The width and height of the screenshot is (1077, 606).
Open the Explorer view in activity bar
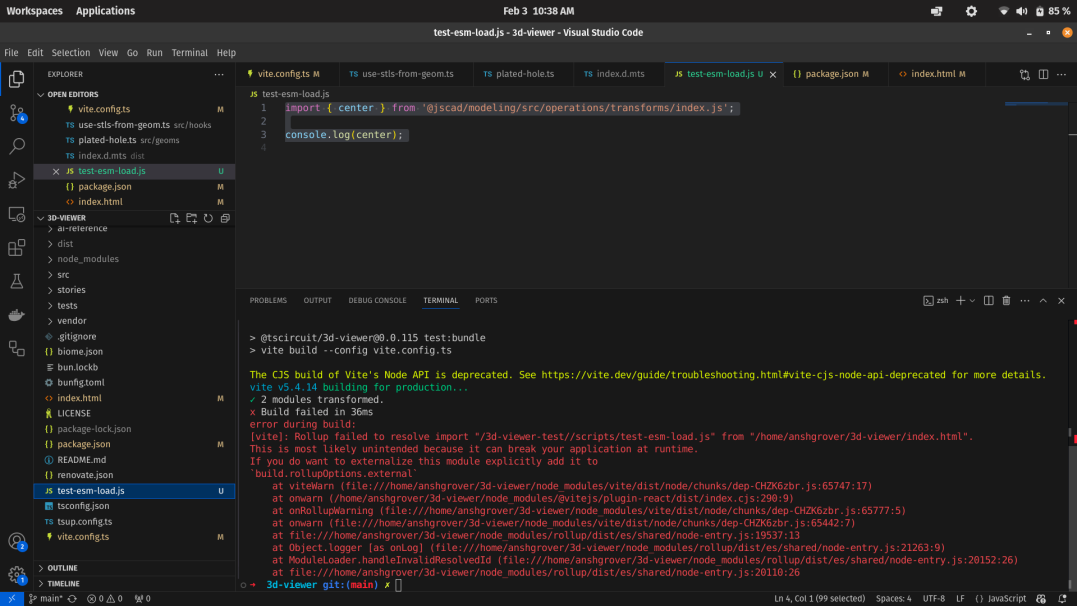coord(16,79)
